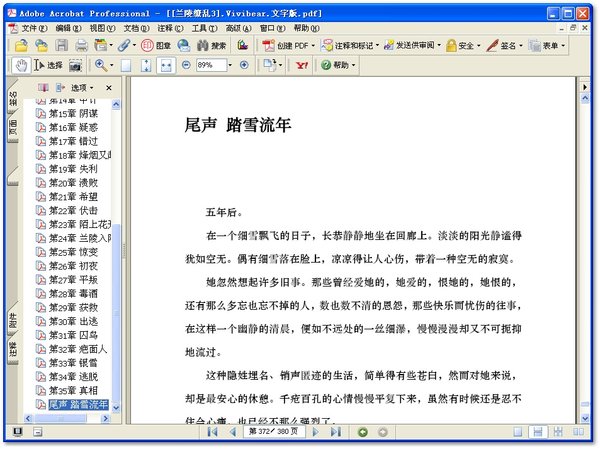Select bookmark 第32章 疤面人

[78, 349]
